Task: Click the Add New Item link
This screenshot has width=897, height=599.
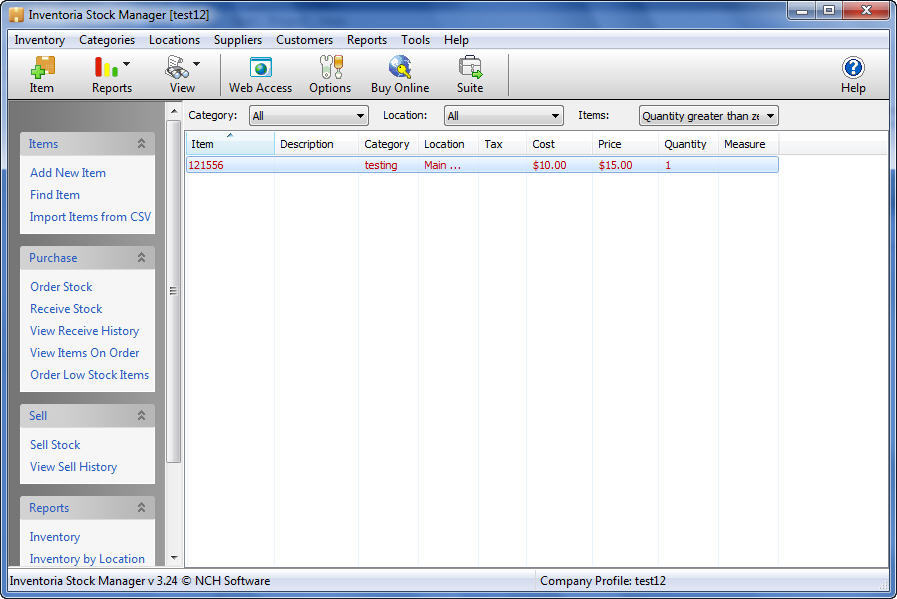Action: tap(68, 173)
